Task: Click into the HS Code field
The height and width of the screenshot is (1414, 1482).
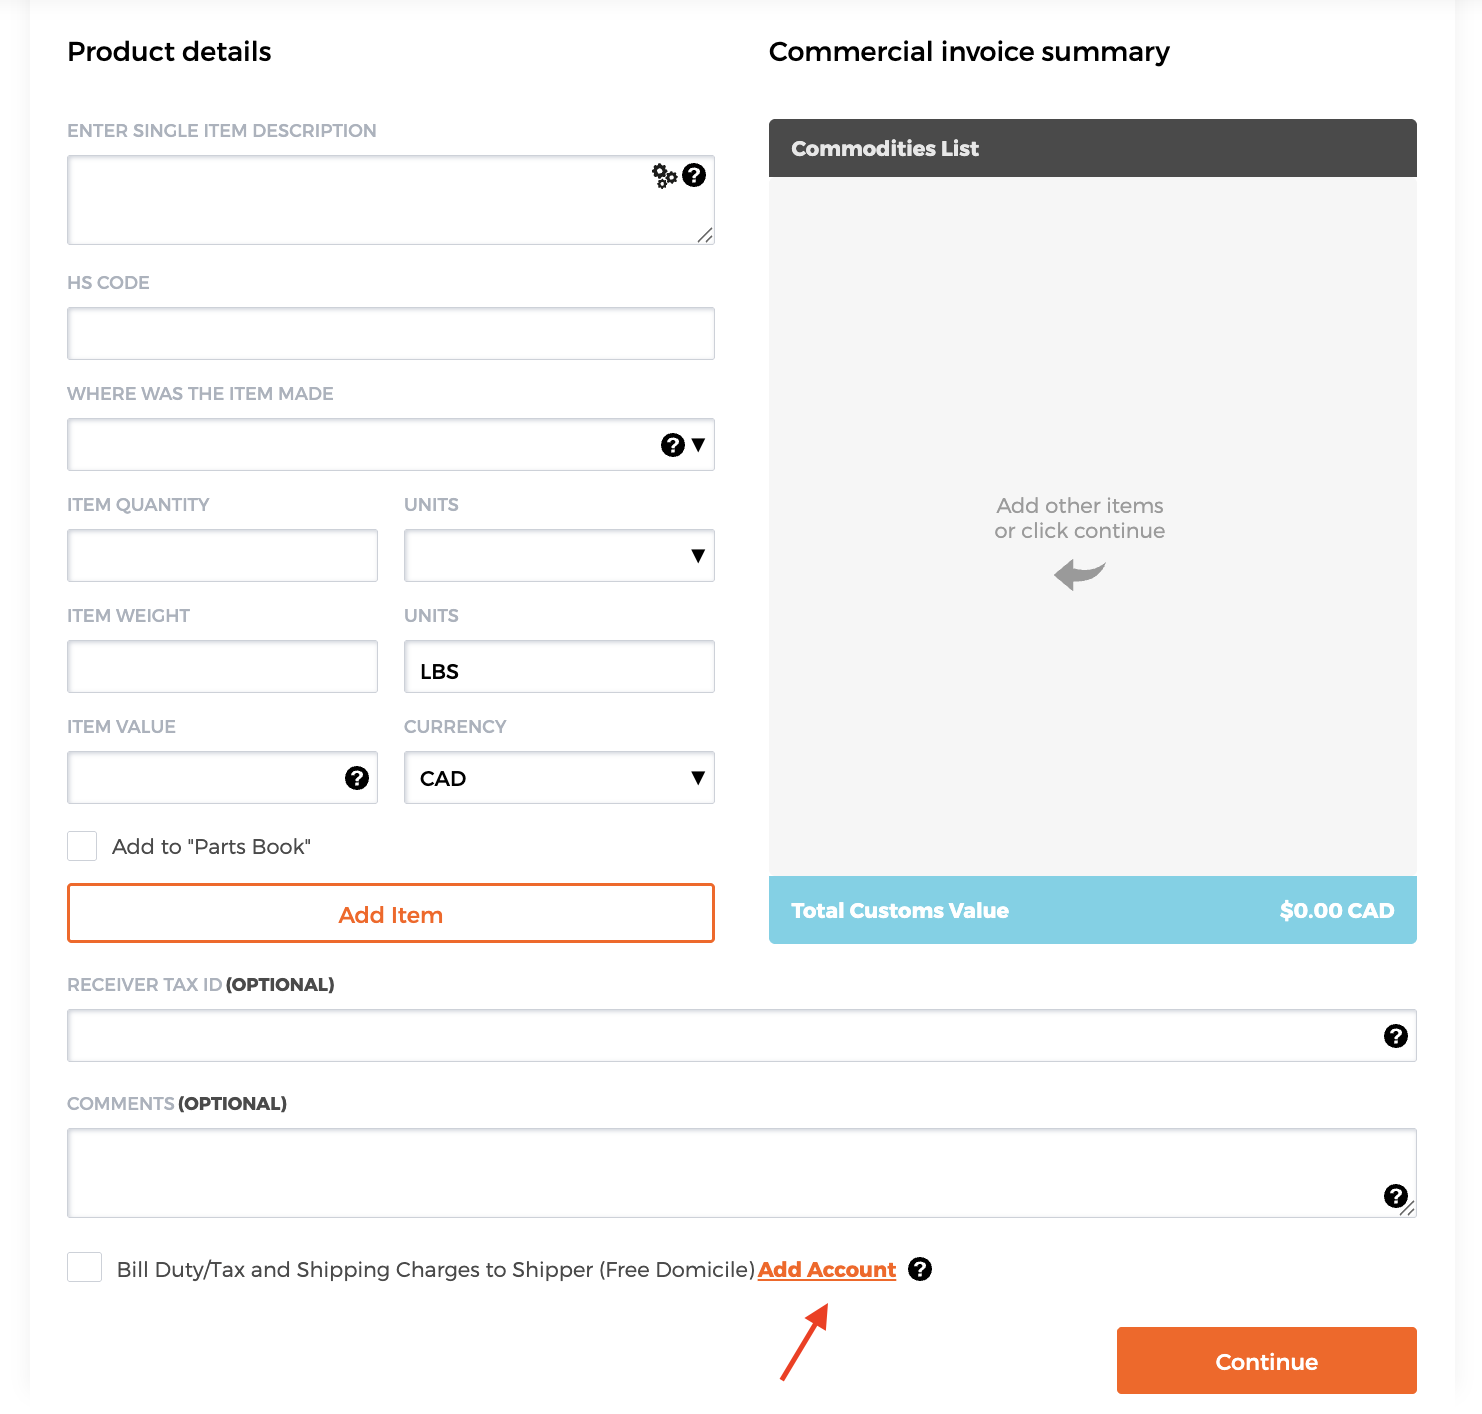Action: 390,333
